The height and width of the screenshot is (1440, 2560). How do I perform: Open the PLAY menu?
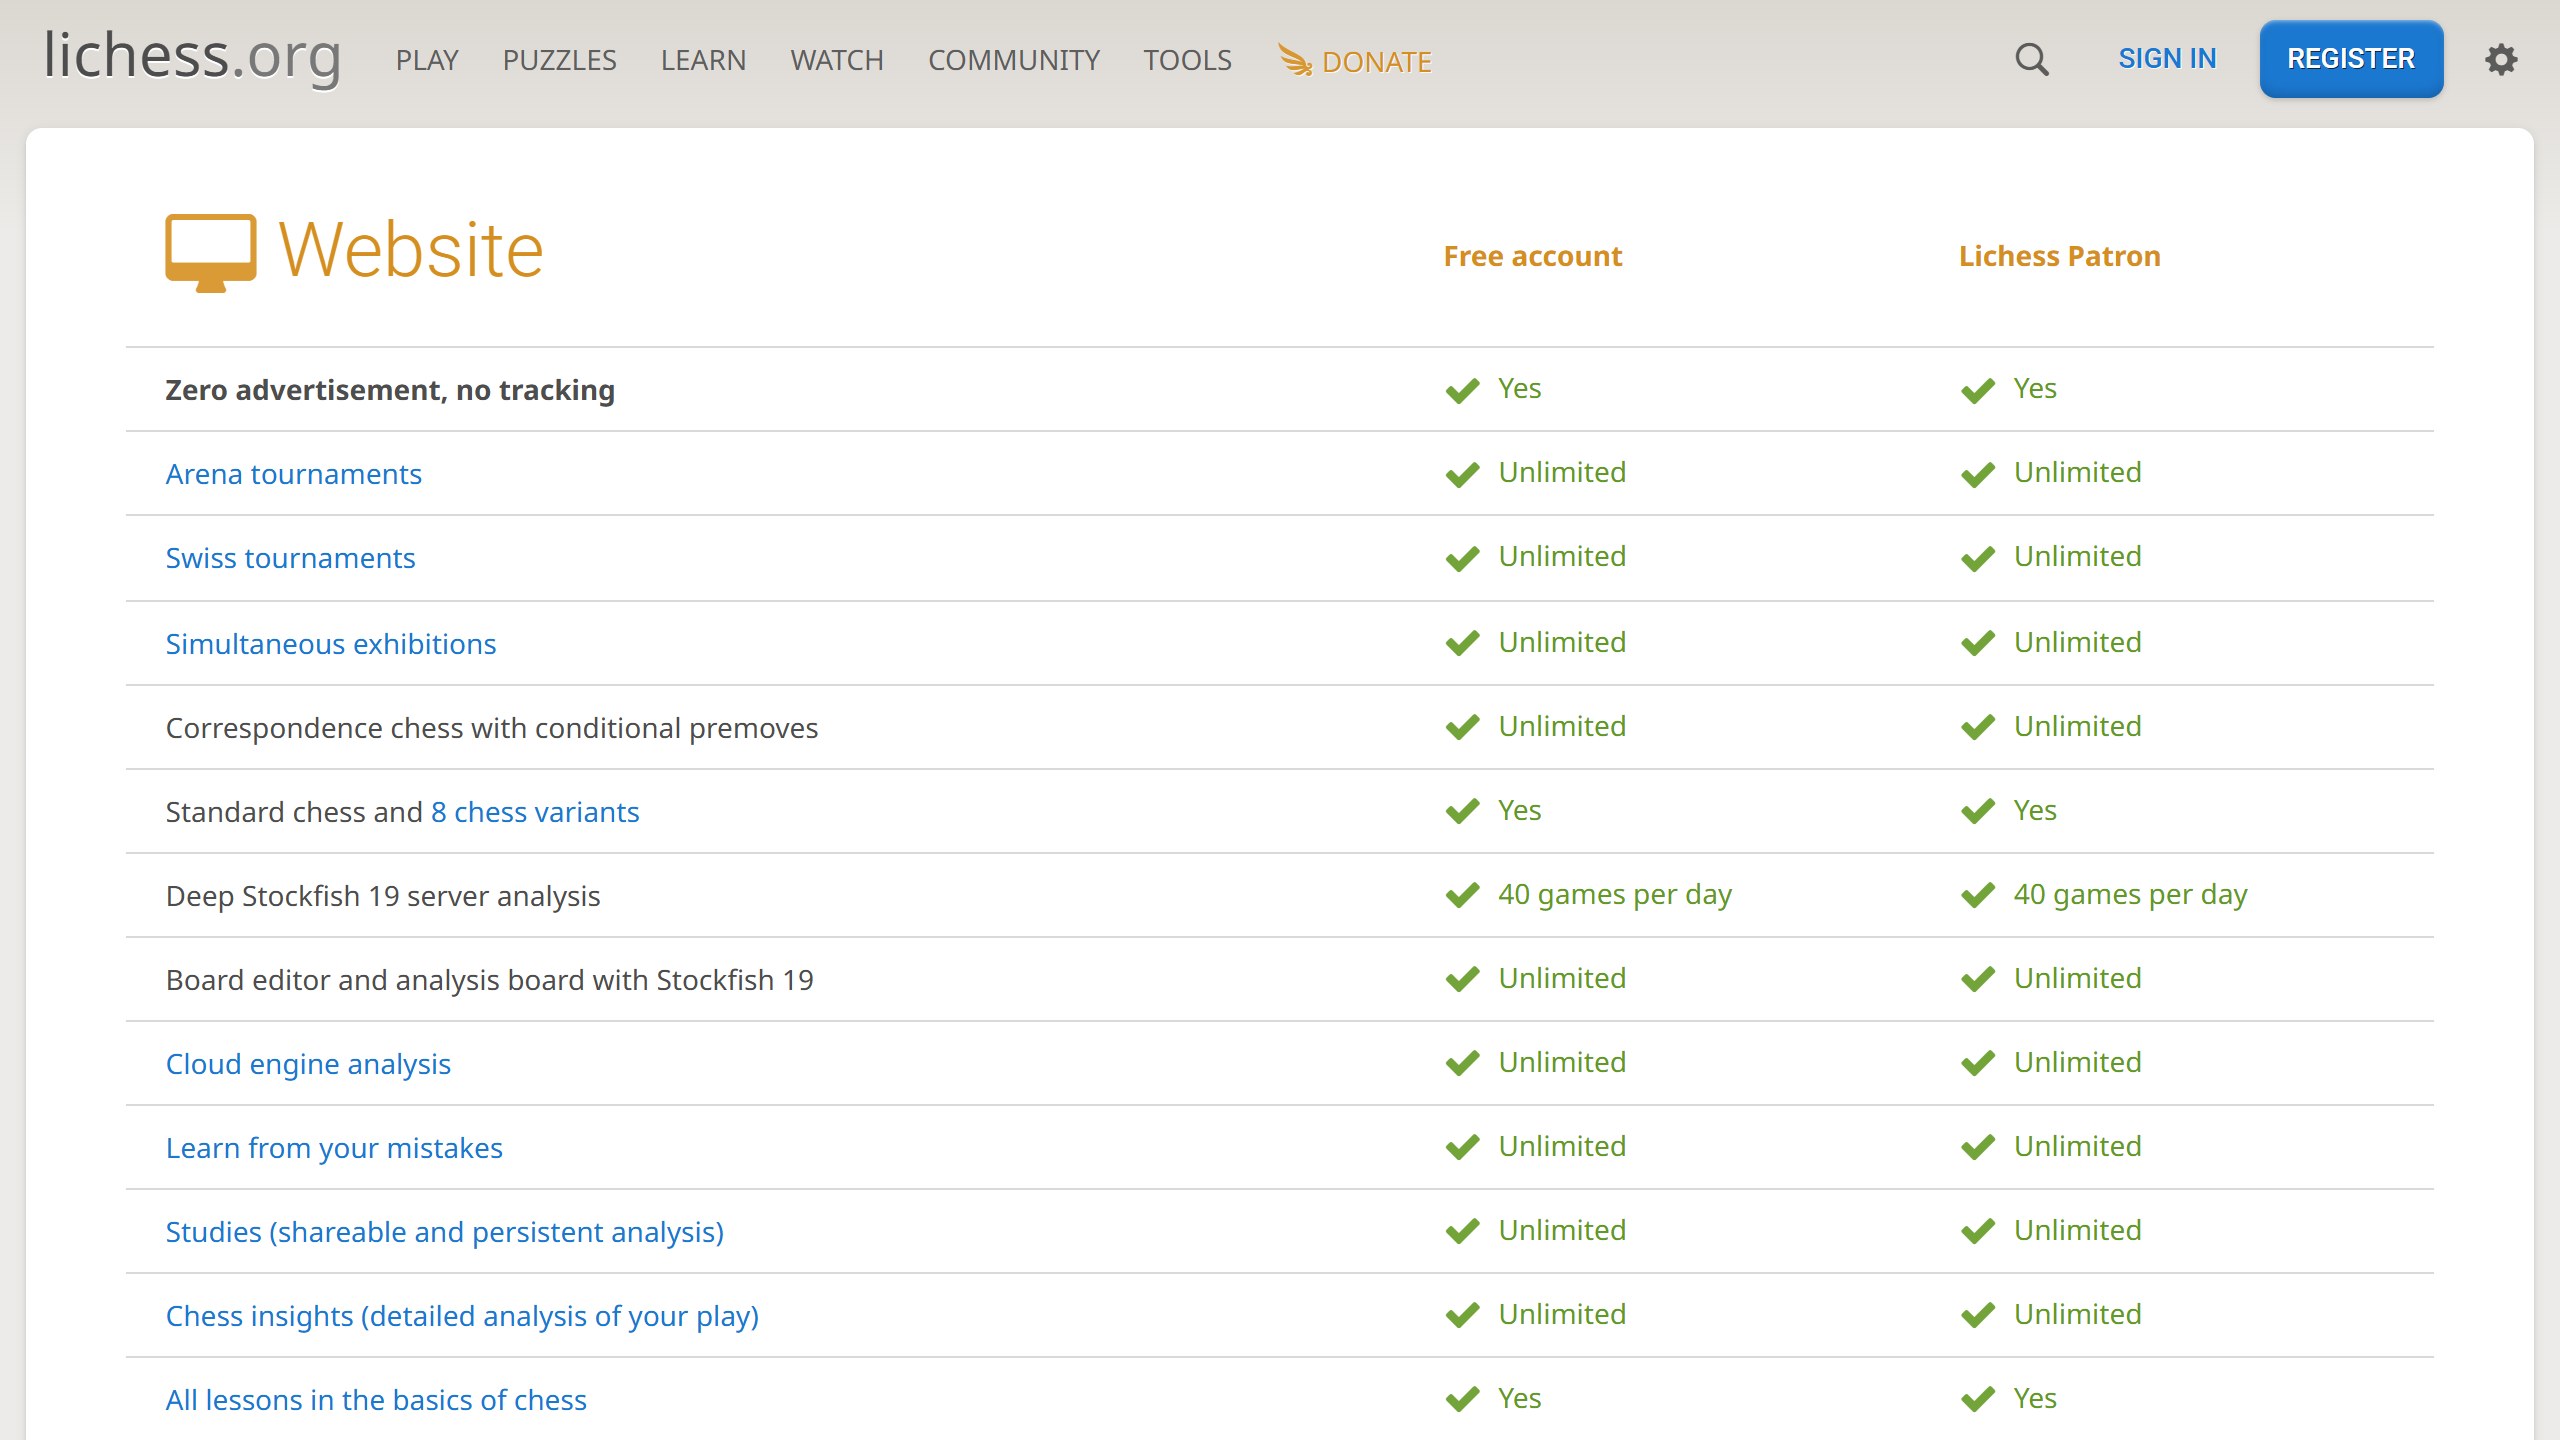[x=427, y=60]
